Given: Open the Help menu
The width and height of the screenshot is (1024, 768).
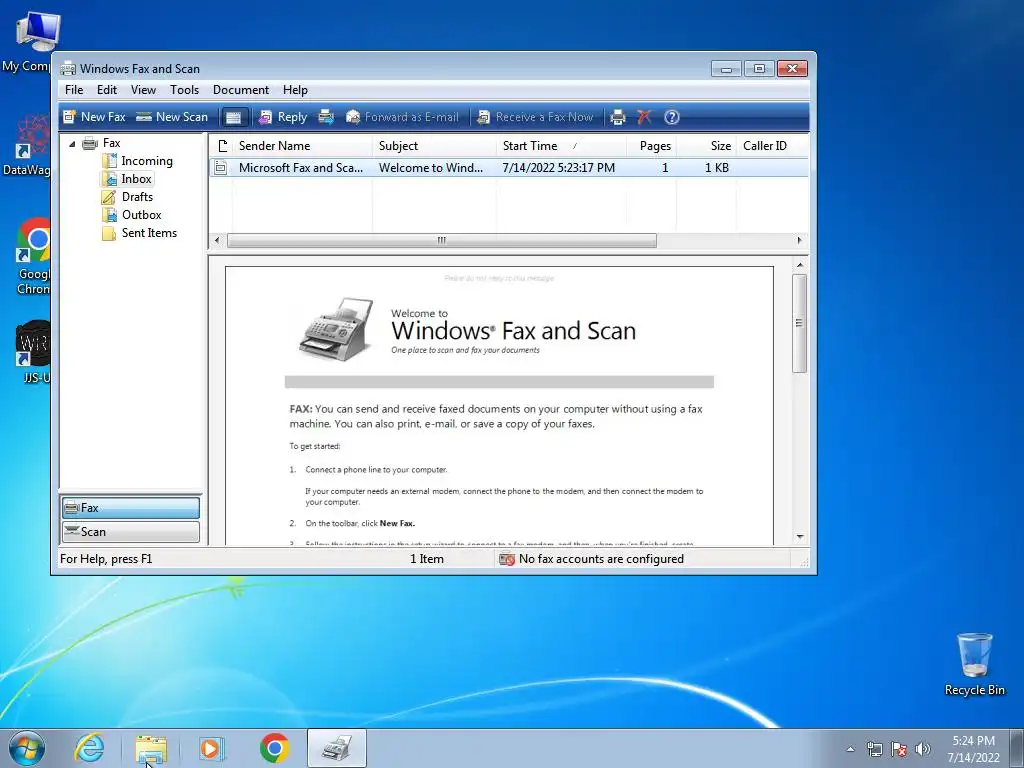Looking at the screenshot, I should click(295, 89).
